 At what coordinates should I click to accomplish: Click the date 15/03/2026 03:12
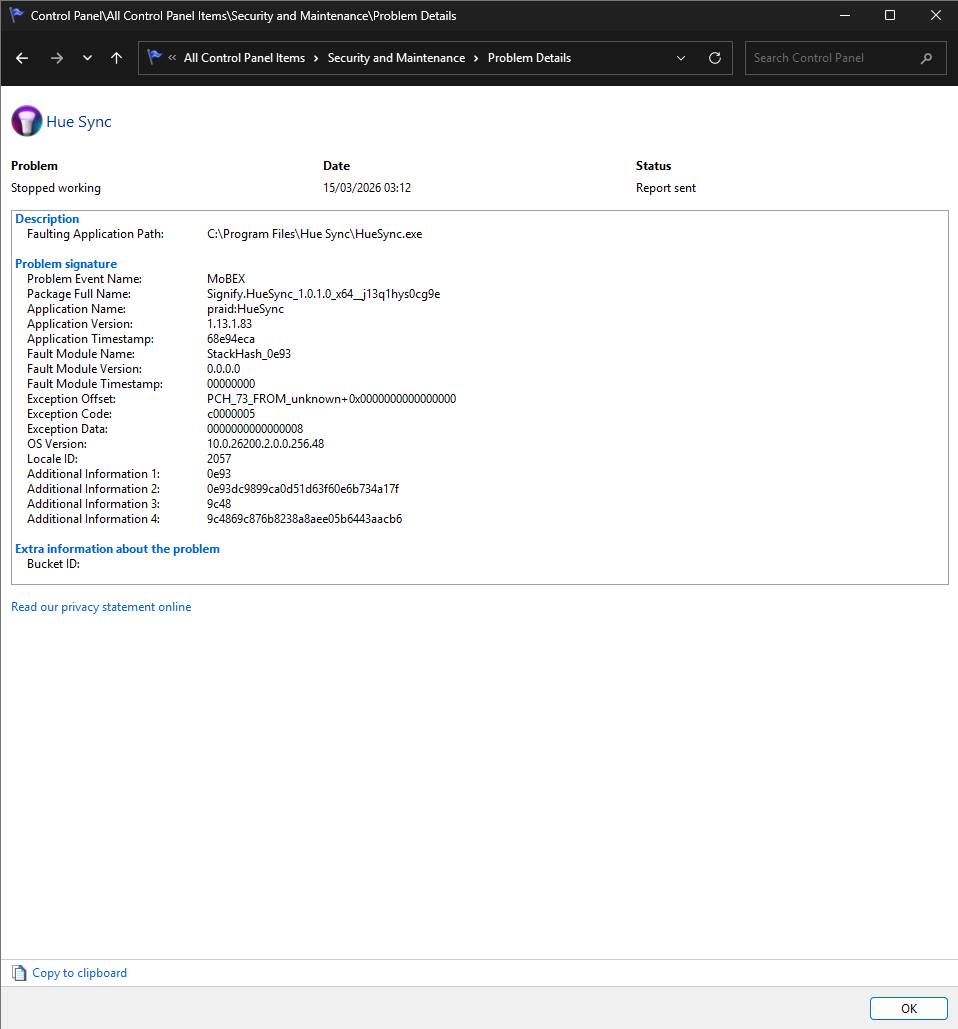tap(367, 188)
